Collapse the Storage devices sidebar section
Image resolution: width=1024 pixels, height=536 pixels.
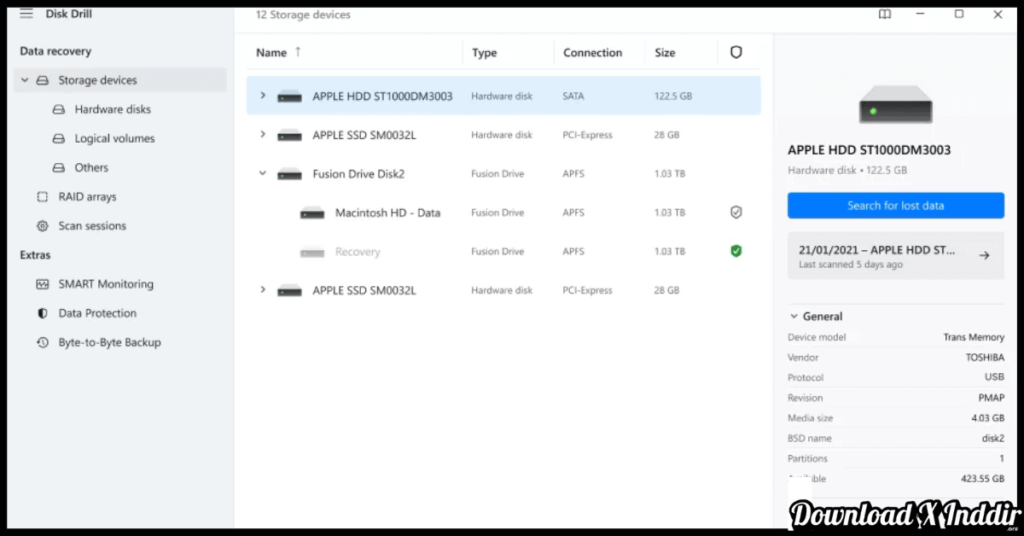[24, 80]
